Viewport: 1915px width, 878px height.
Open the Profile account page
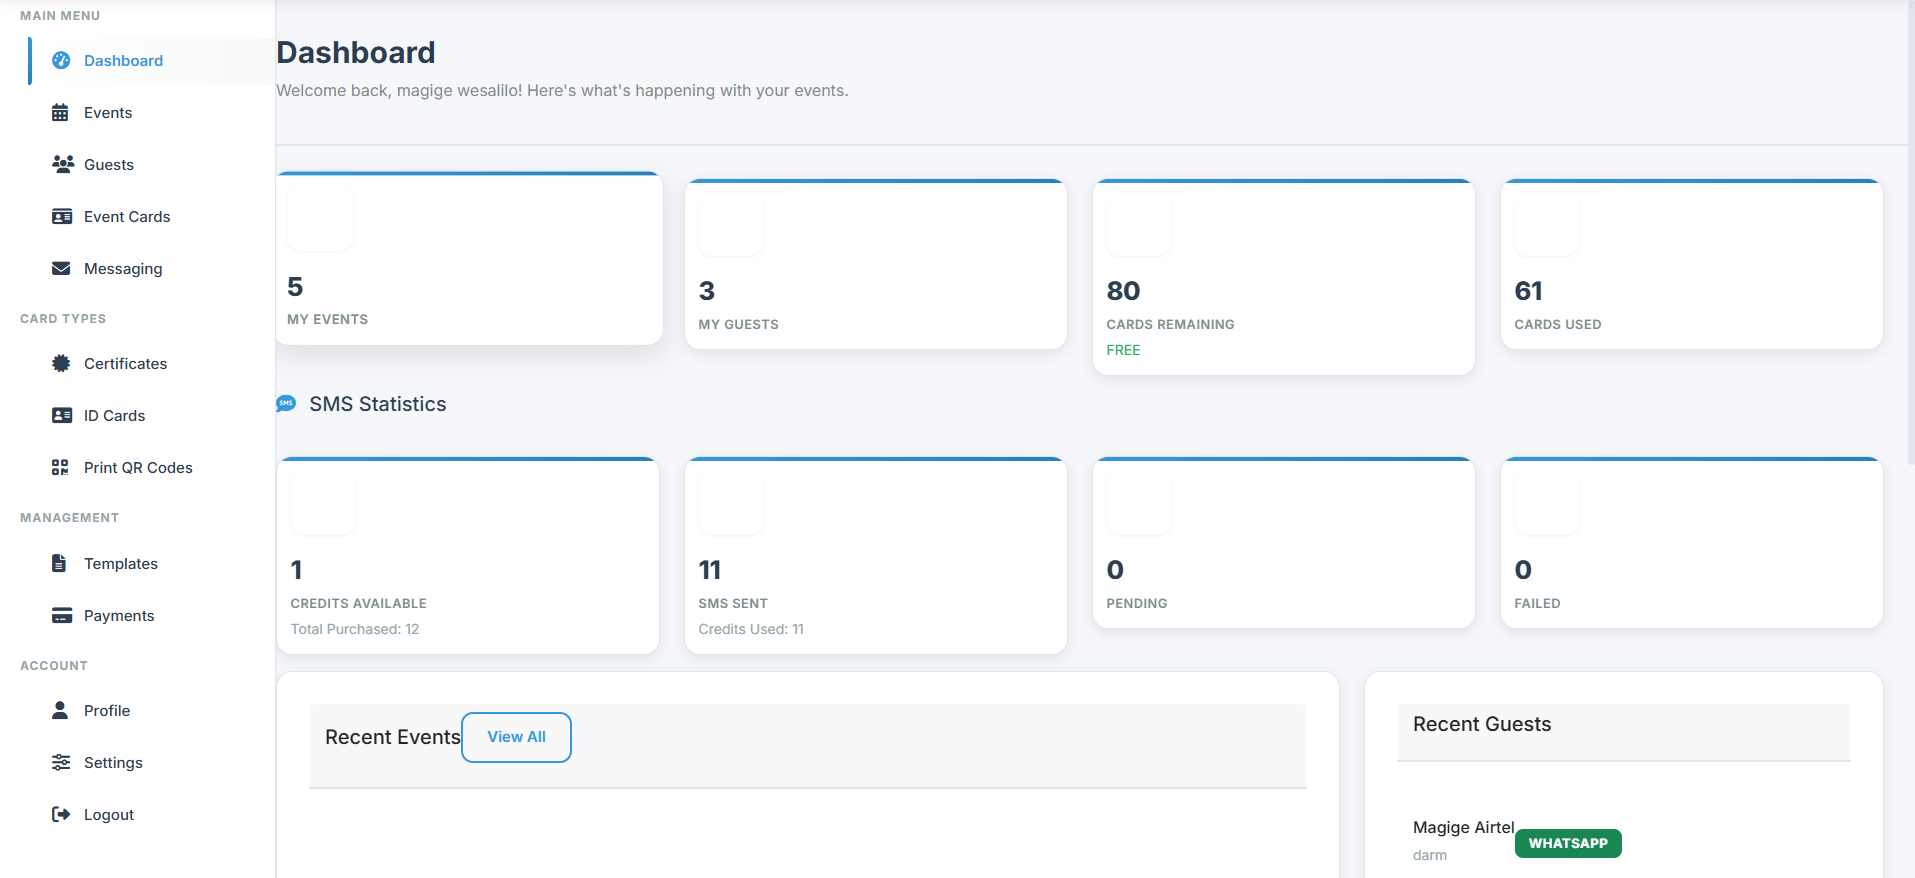pos(151,711)
